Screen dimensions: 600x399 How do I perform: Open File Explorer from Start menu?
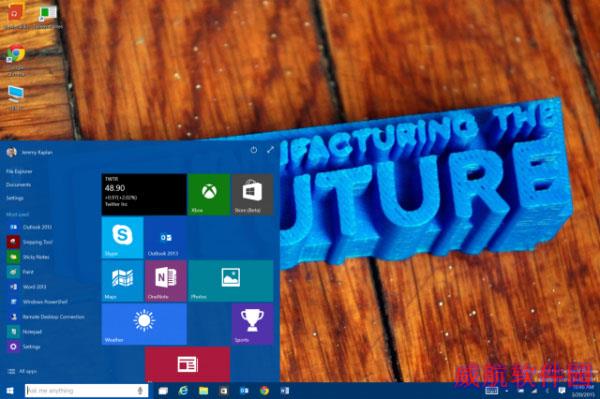pyautogui.click(x=19, y=171)
